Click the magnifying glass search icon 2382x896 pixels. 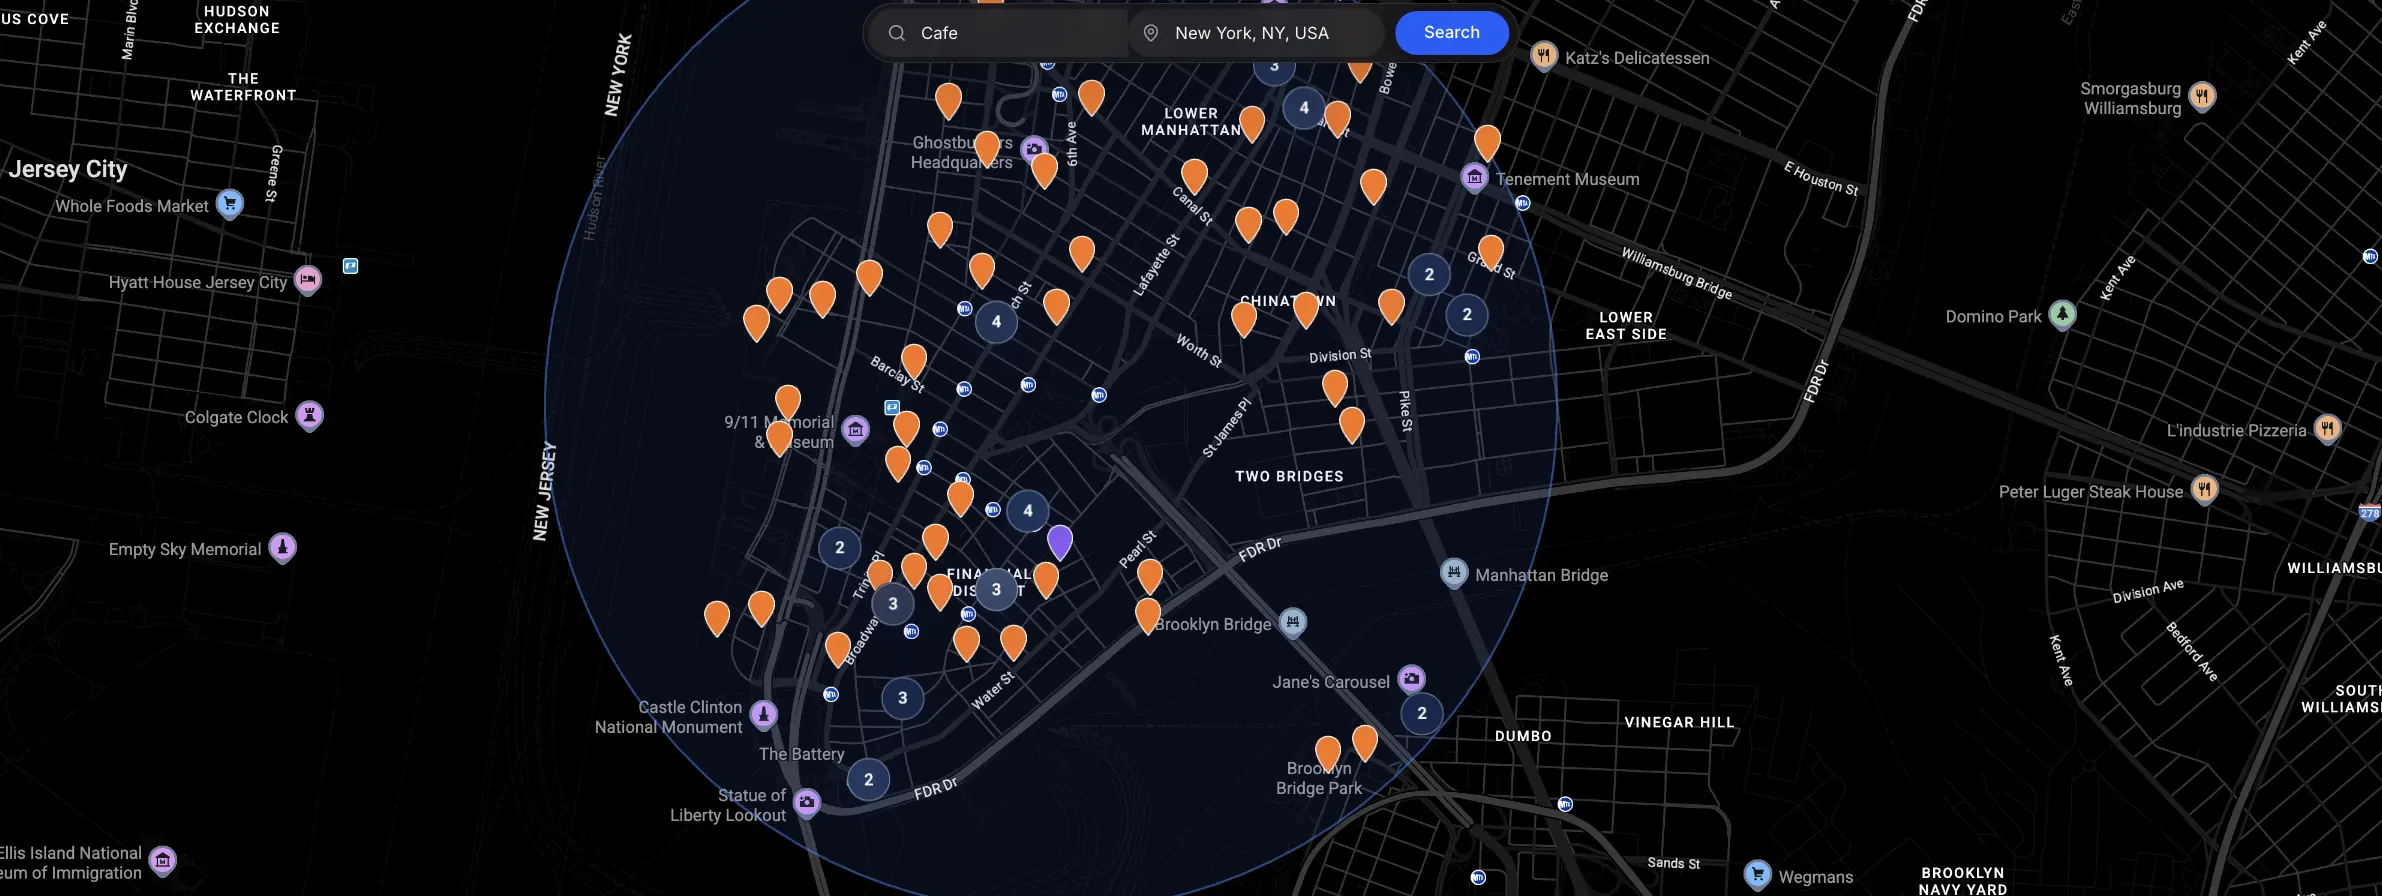[x=897, y=33]
